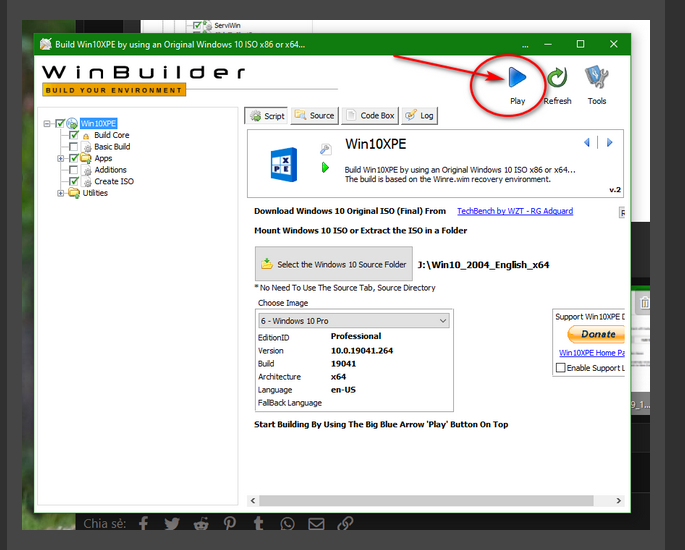Click the version value 10.0.19041.264
Viewport: 685px width, 550px height.
362,350
